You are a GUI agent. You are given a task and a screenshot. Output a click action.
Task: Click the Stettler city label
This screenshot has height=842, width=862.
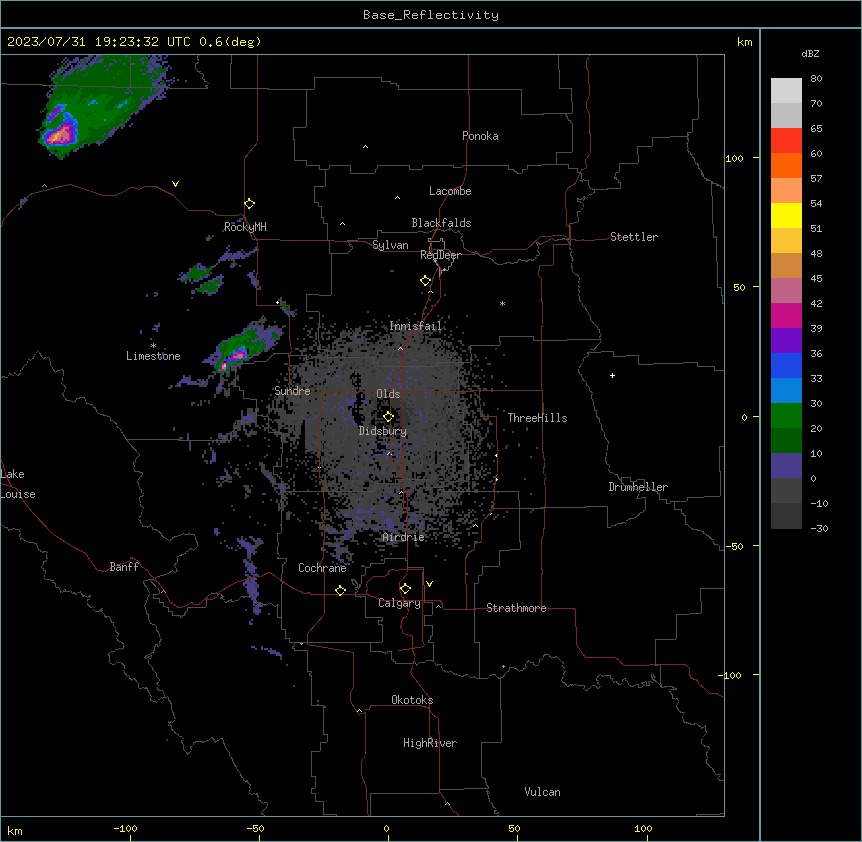(x=634, y=237)
